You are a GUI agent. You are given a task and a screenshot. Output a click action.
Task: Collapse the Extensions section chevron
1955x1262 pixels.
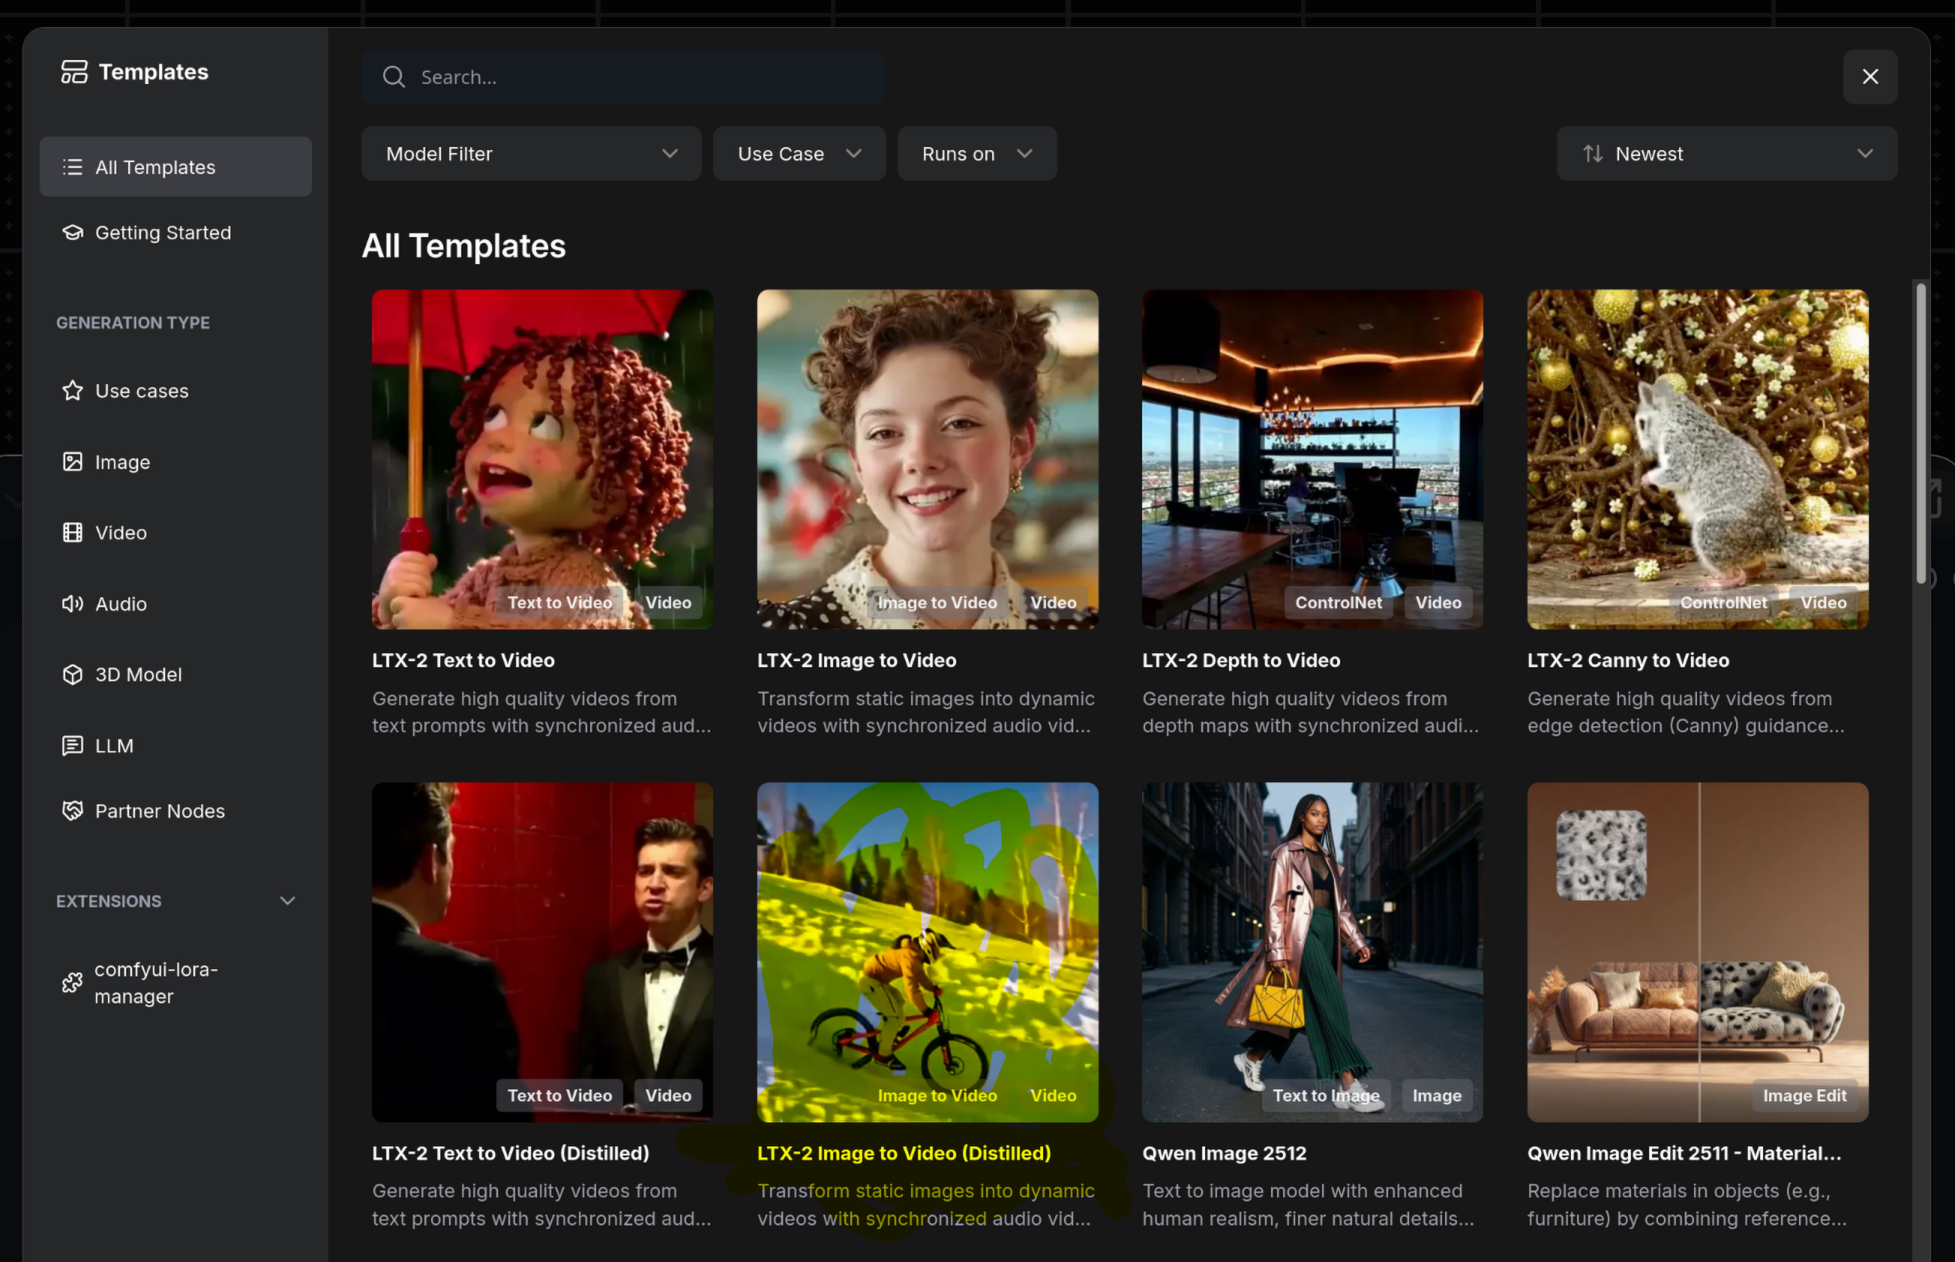(x=287, y=901)
